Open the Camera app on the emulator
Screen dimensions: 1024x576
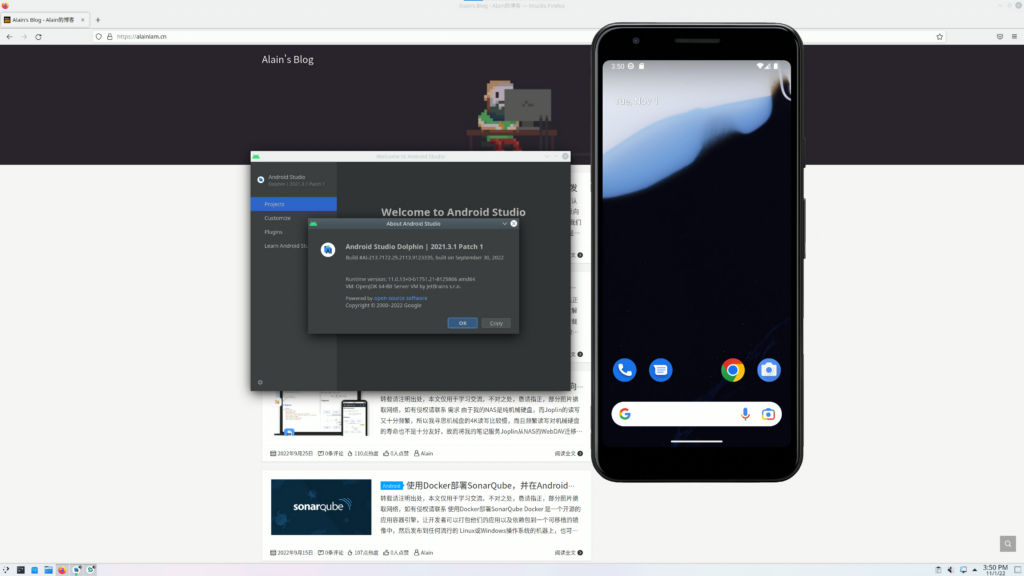(769, 370)
